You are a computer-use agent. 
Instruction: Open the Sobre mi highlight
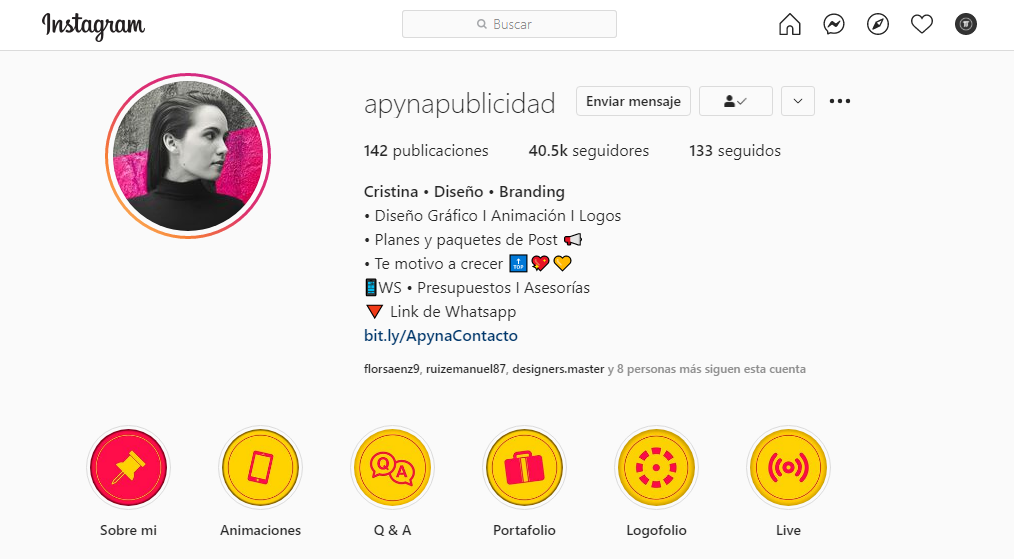(128, 467)
